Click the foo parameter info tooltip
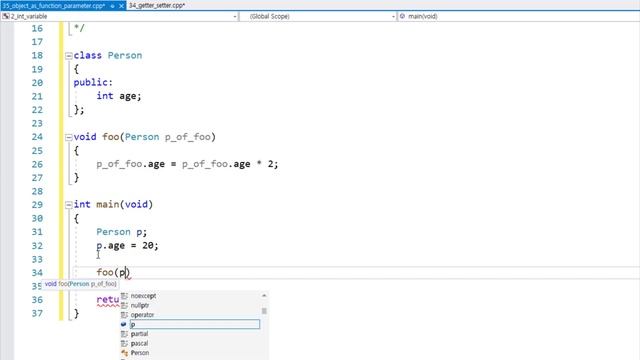 point(81,284)
